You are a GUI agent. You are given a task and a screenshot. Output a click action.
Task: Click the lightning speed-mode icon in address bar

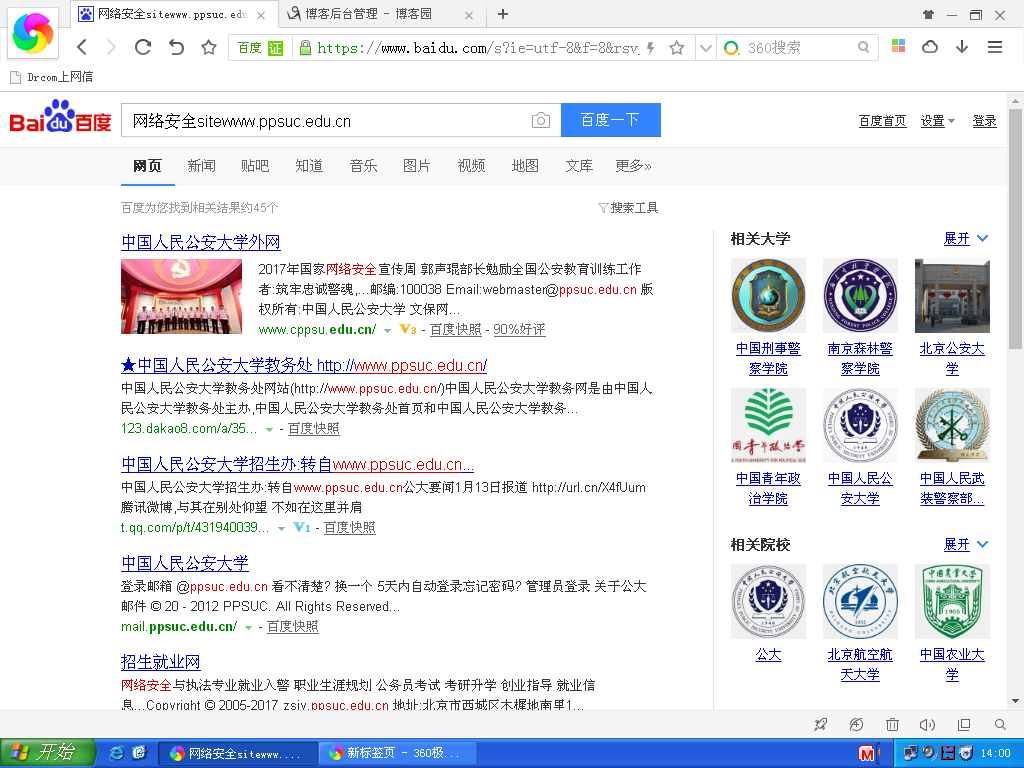[650, 48]
